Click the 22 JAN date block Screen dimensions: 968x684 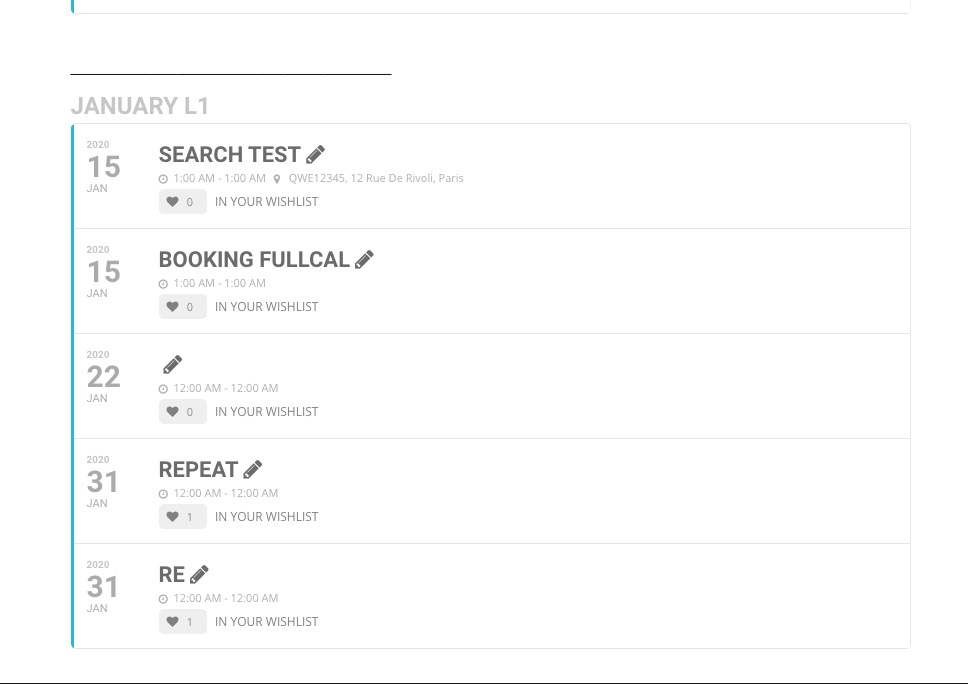103,377
